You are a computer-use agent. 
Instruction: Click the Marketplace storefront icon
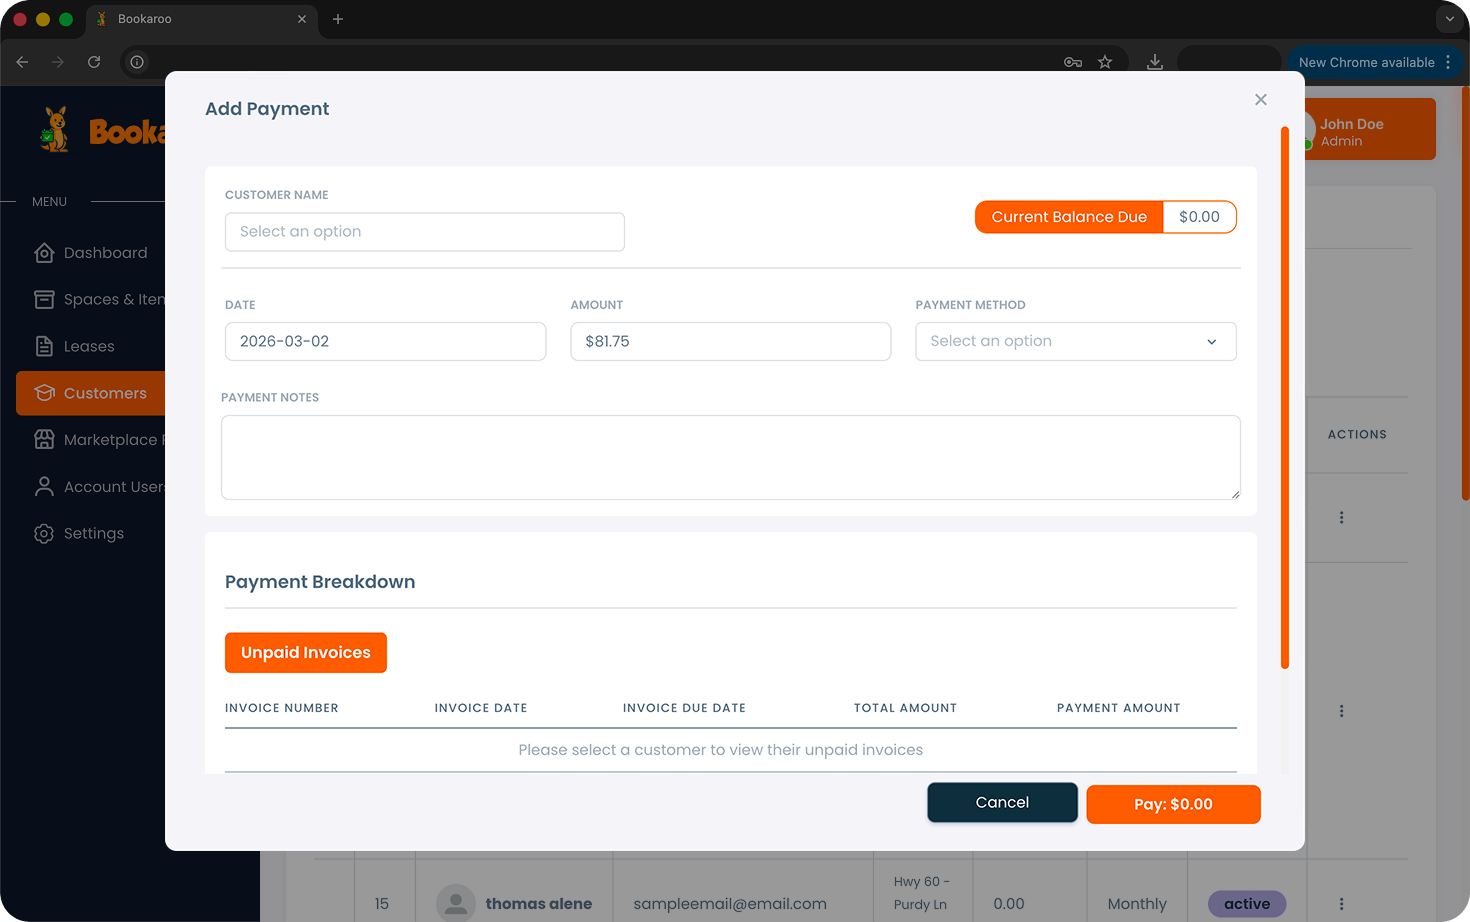point(44,440)
